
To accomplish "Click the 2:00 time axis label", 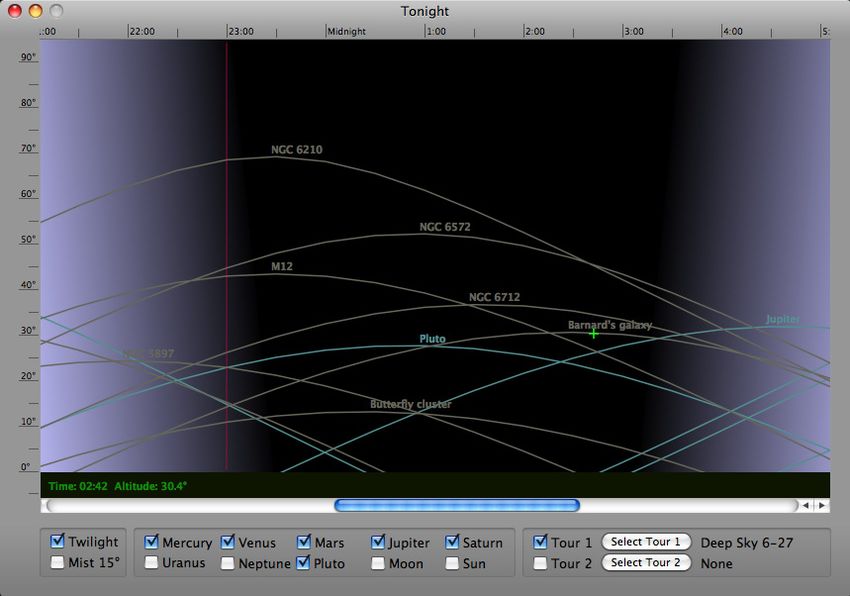I will click(535, 31).
